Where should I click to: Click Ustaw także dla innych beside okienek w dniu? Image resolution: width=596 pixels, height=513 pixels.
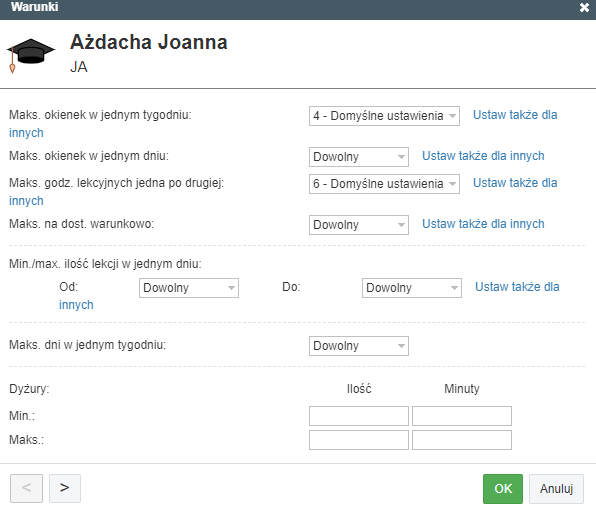(483, 156)
